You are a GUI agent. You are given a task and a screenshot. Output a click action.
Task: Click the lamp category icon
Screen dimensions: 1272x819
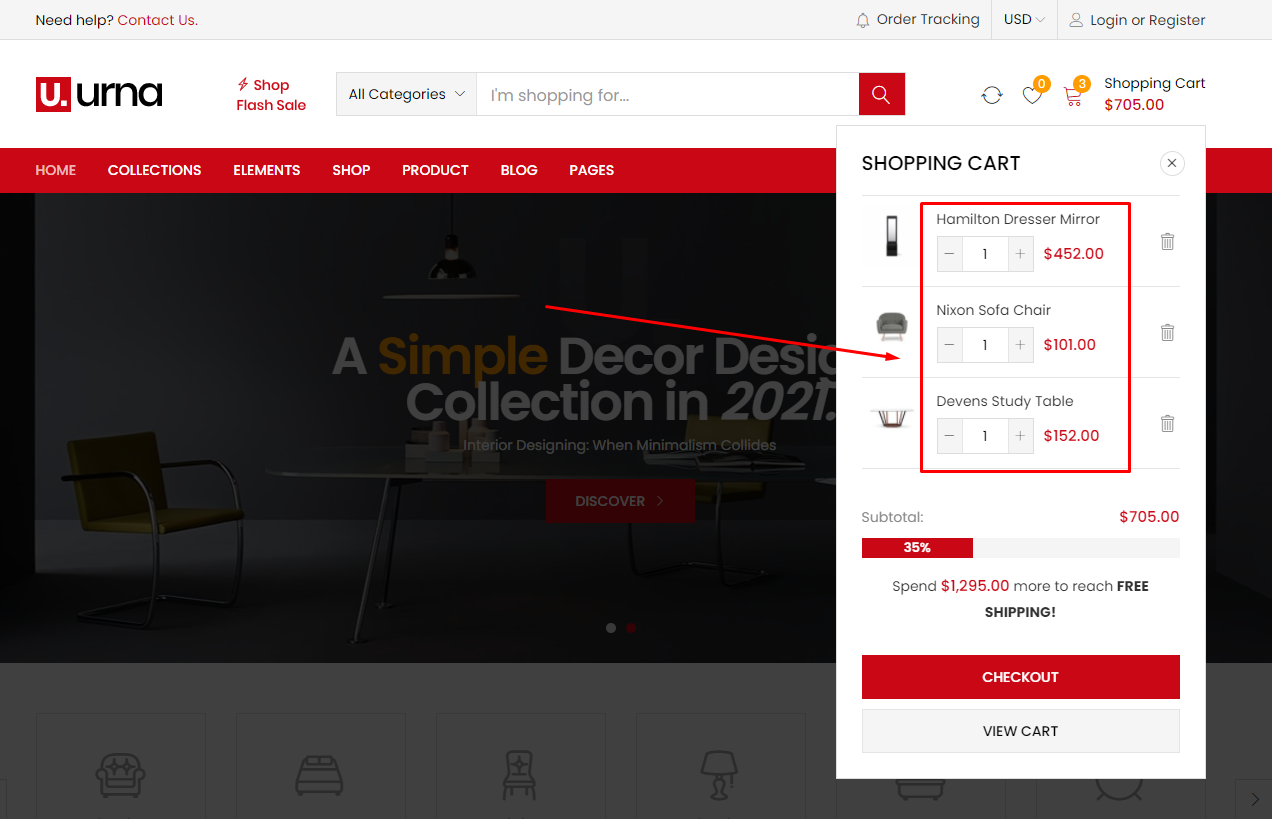[x=719, y=775]
